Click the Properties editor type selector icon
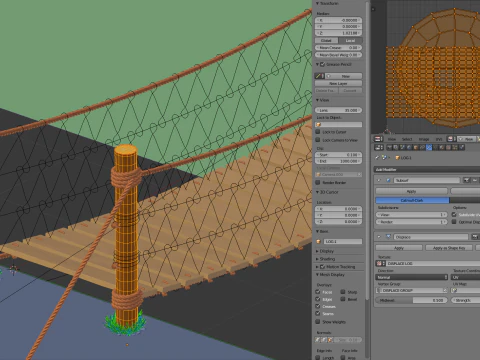This screenshot has width=480, height=360. point(379,147)
